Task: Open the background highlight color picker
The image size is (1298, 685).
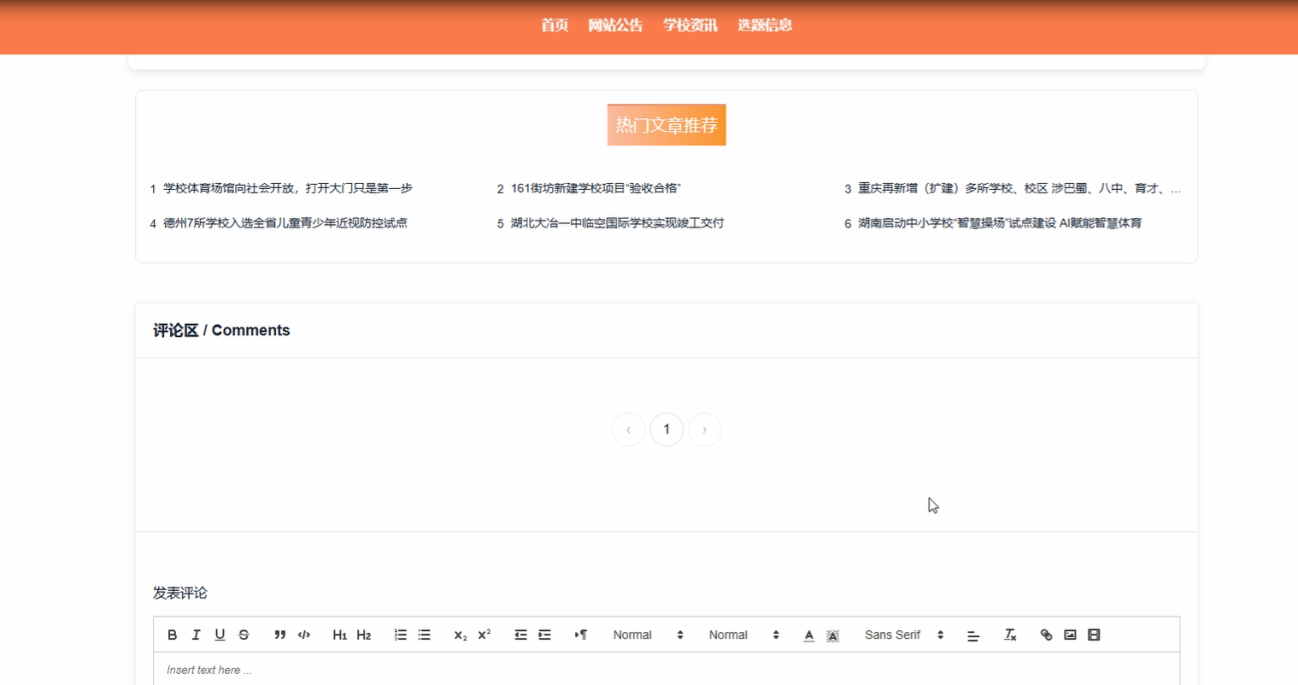Action: [833, 635]
